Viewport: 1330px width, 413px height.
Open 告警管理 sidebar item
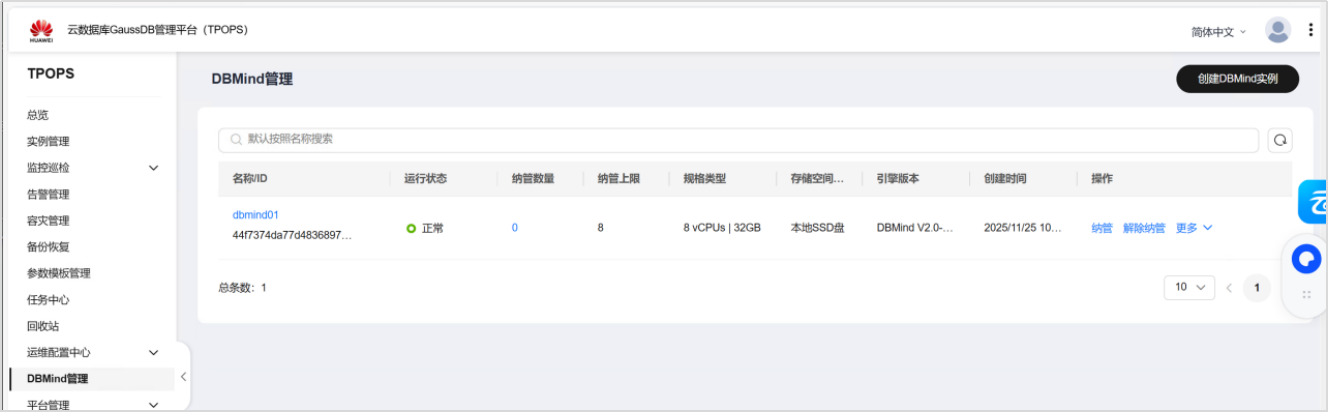pos(48,194)
